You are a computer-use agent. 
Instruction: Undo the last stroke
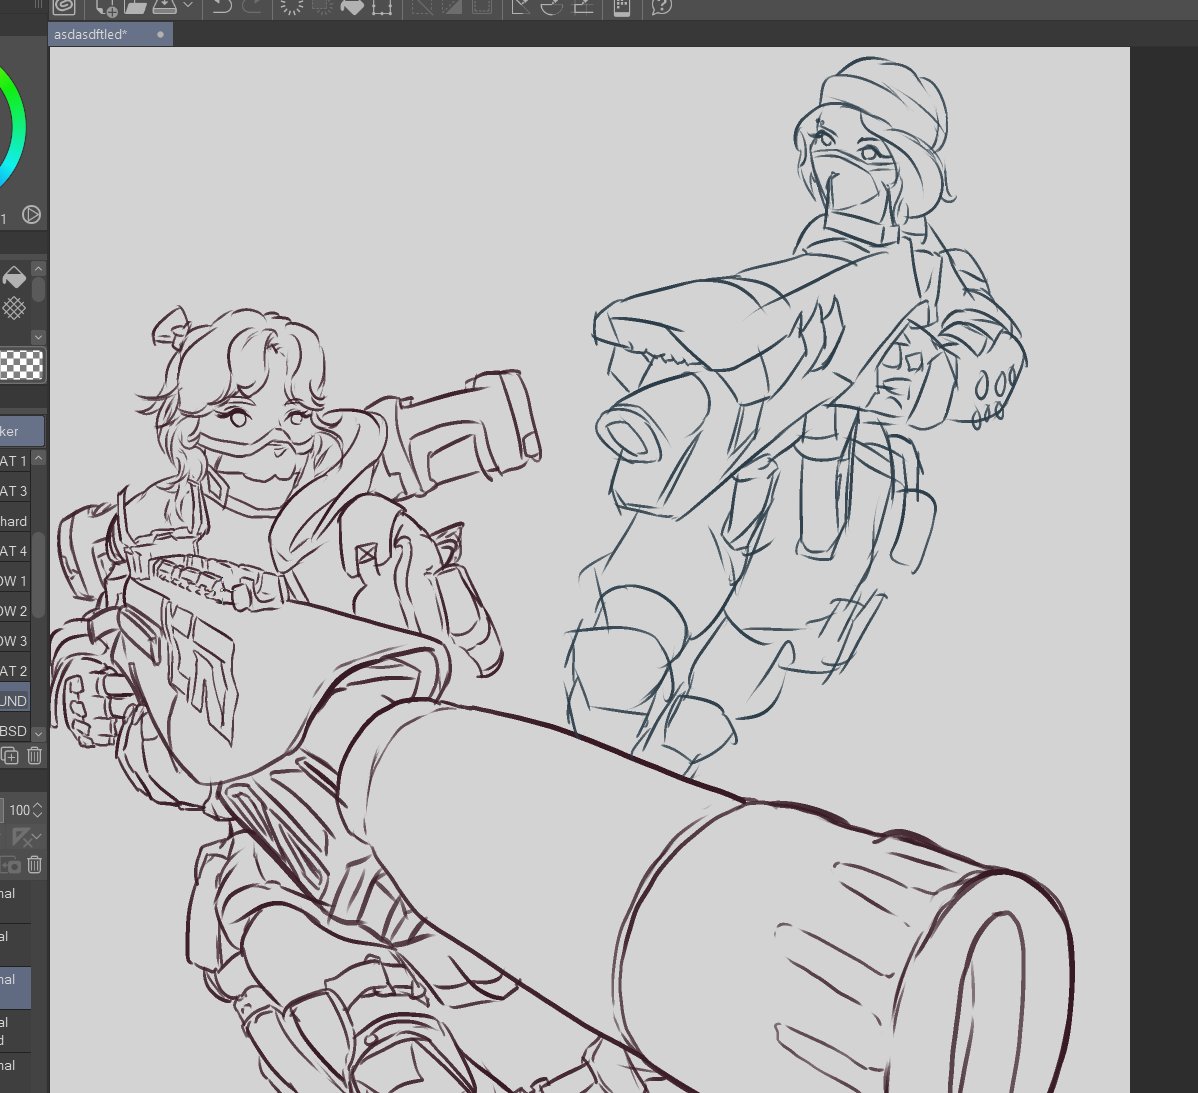click(222, 7)
